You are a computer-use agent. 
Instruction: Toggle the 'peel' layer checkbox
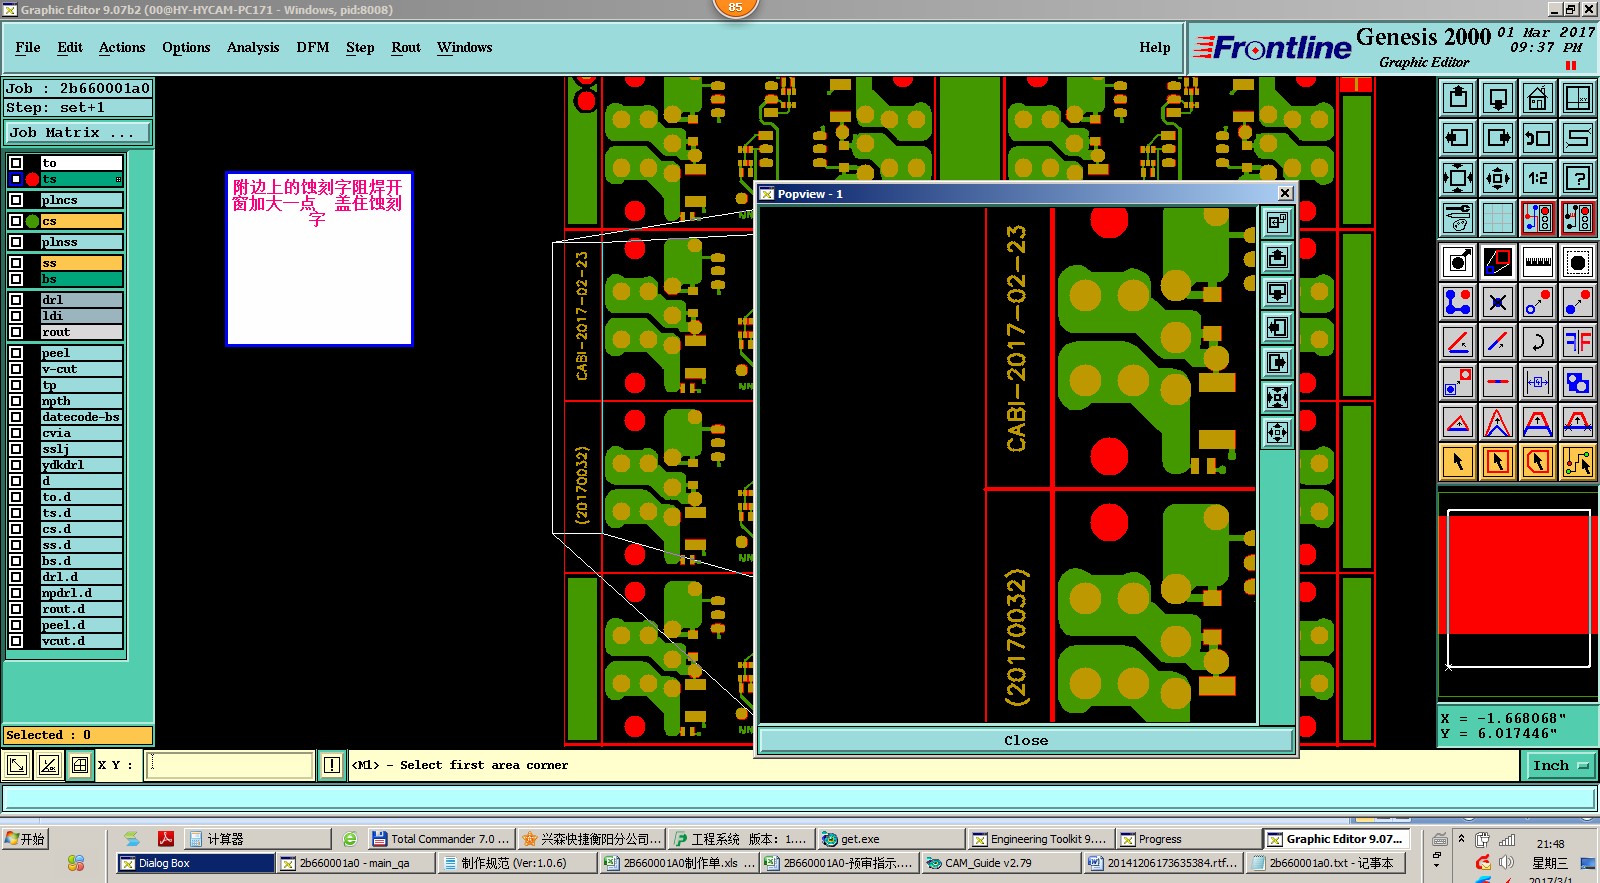[16, 353]
